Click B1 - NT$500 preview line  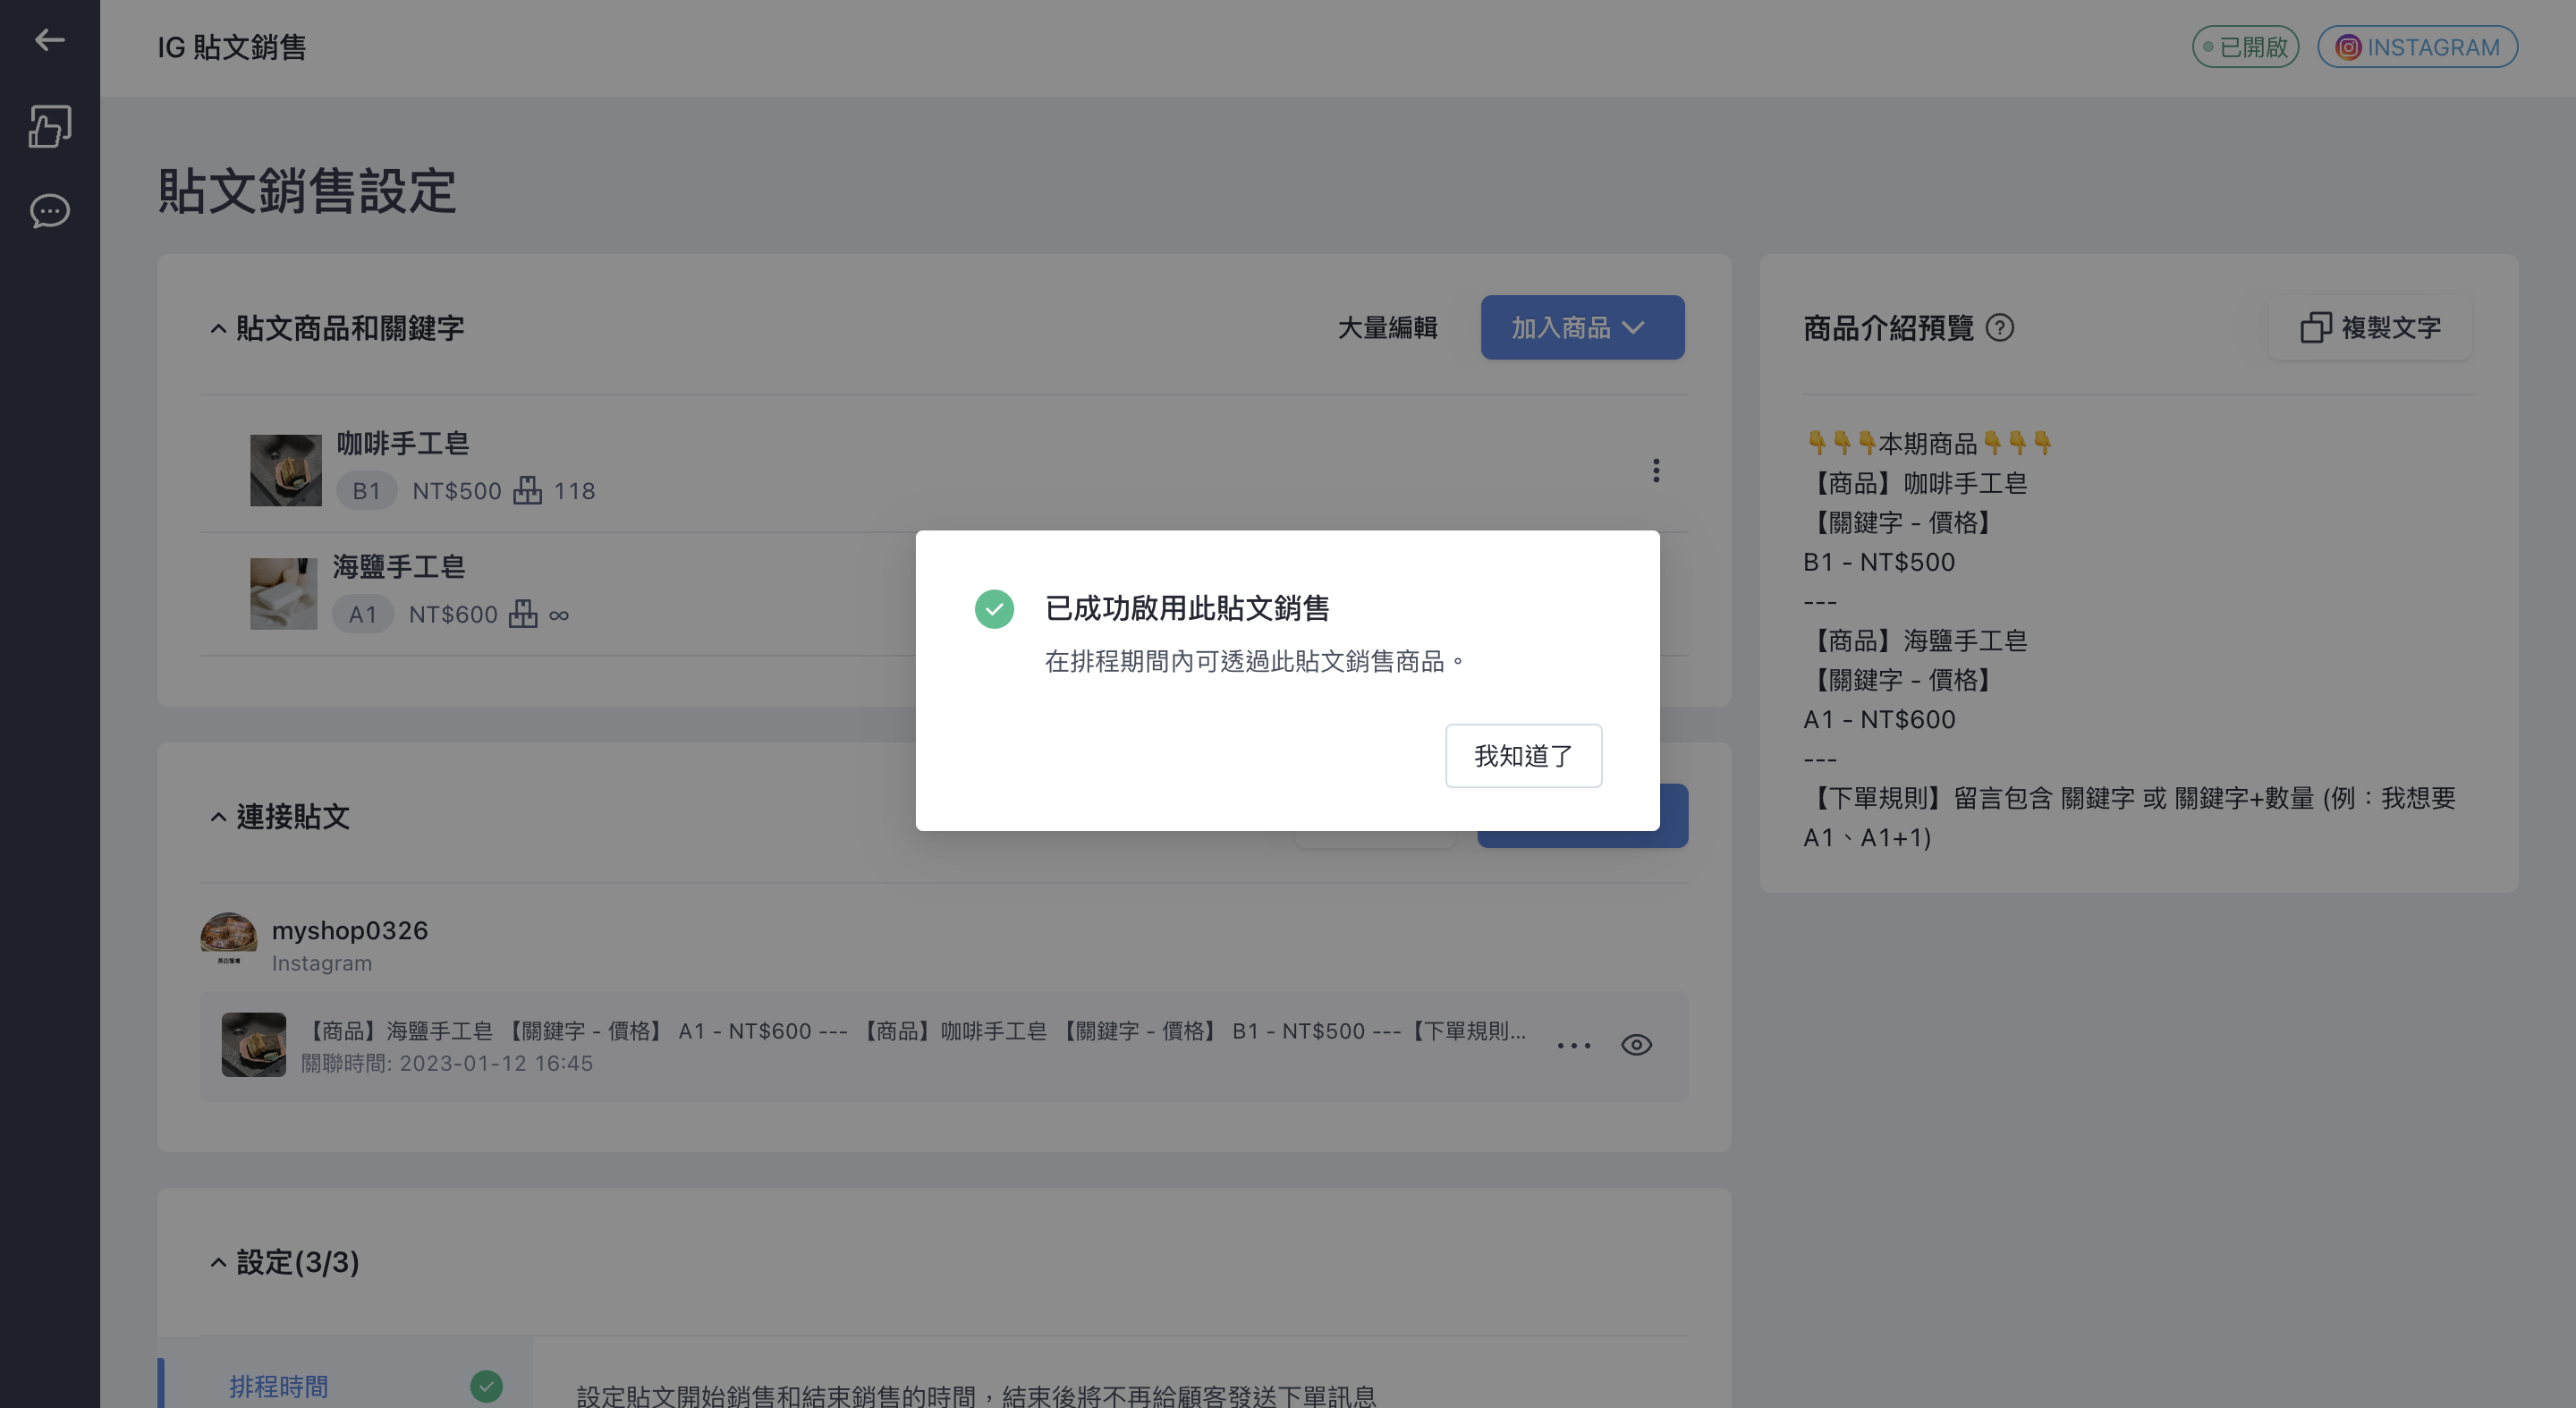pyautogui.click(x=1879, y=562)
